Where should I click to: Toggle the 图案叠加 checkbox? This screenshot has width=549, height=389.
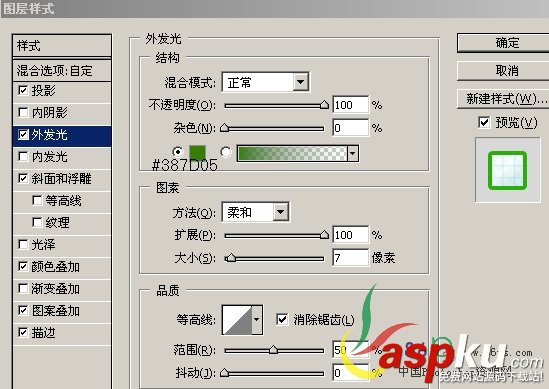pos(23,311)
